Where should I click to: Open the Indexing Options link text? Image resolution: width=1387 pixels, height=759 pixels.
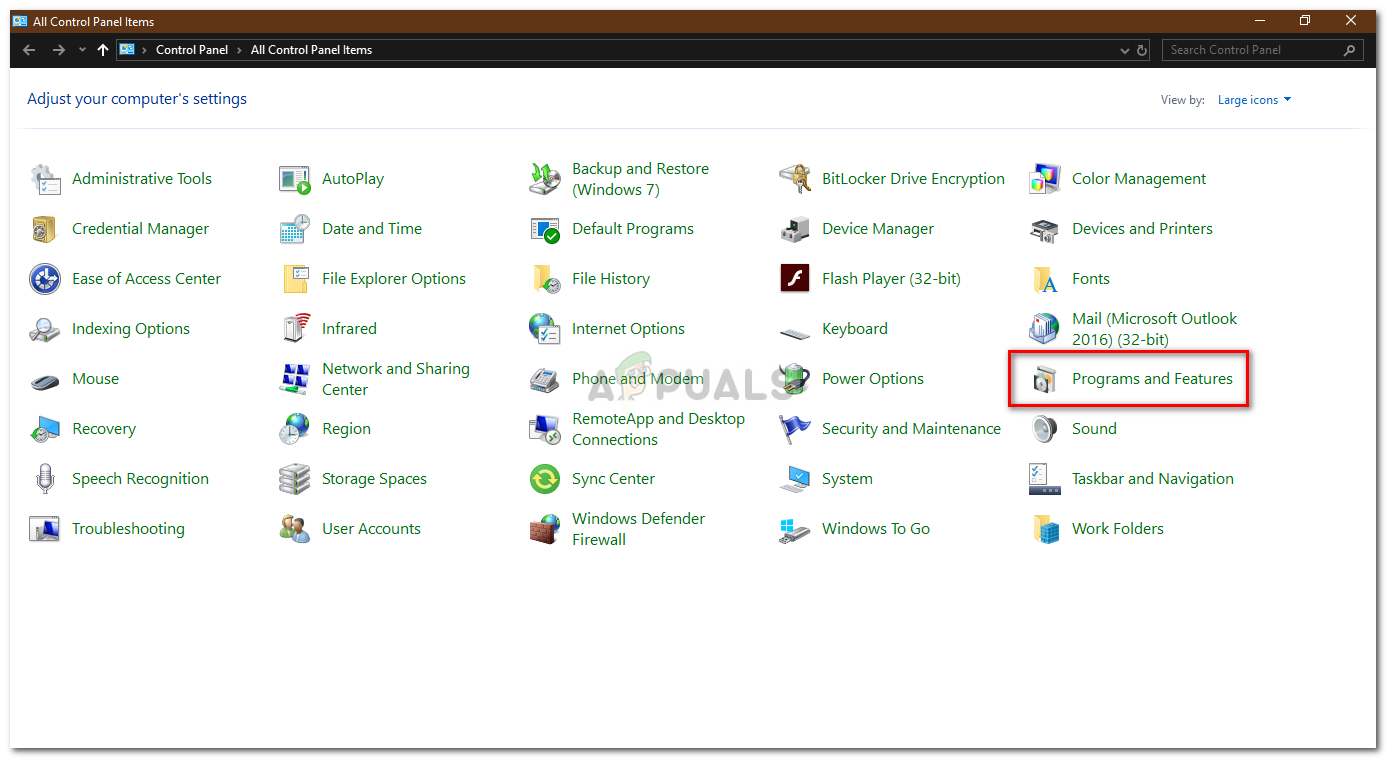[131, 329]
